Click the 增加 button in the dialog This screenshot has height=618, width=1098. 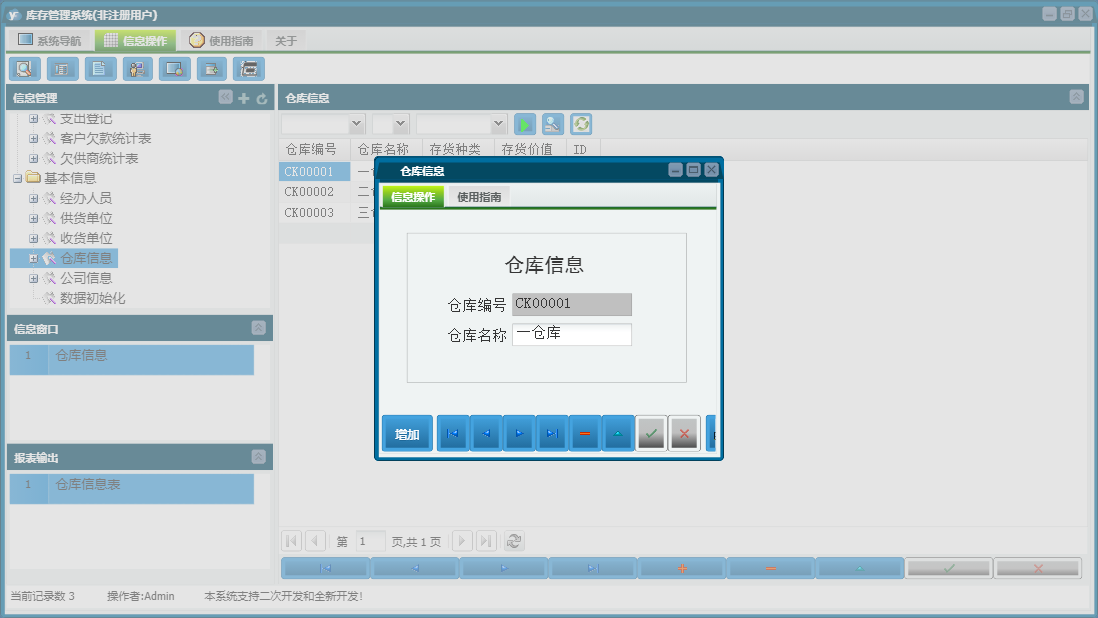coord(407,433)
